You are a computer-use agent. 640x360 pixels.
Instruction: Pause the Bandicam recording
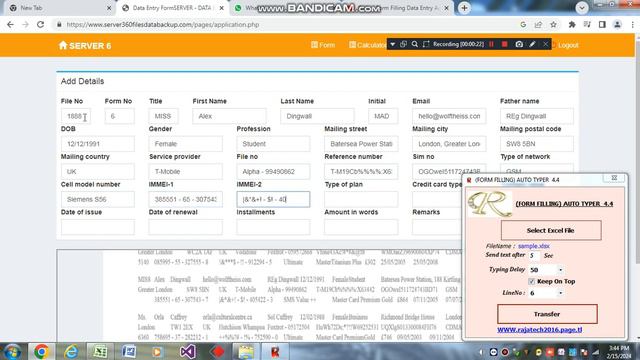pos(491,44)
